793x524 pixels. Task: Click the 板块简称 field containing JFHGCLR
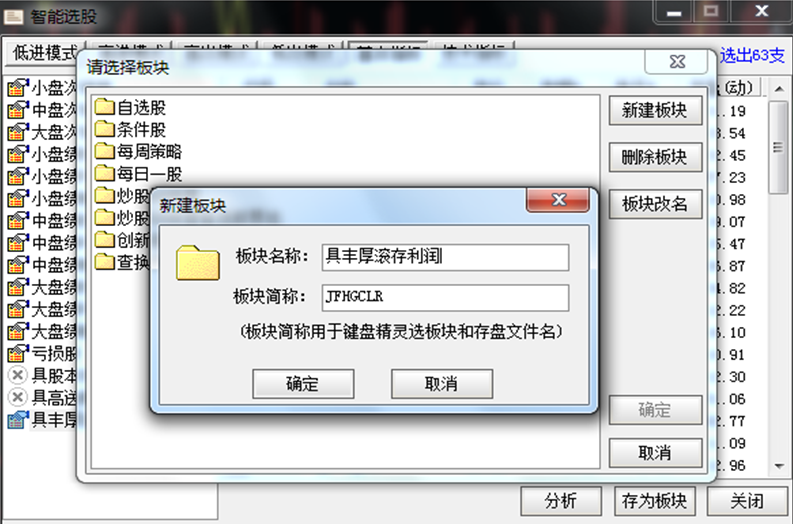click(x=445, y=297)
